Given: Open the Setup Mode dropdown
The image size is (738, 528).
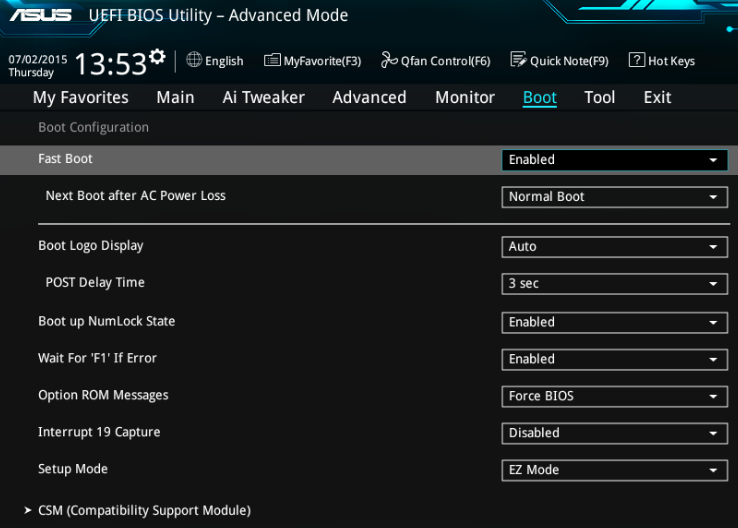Looking at the screenshot, I should point(615,470).
